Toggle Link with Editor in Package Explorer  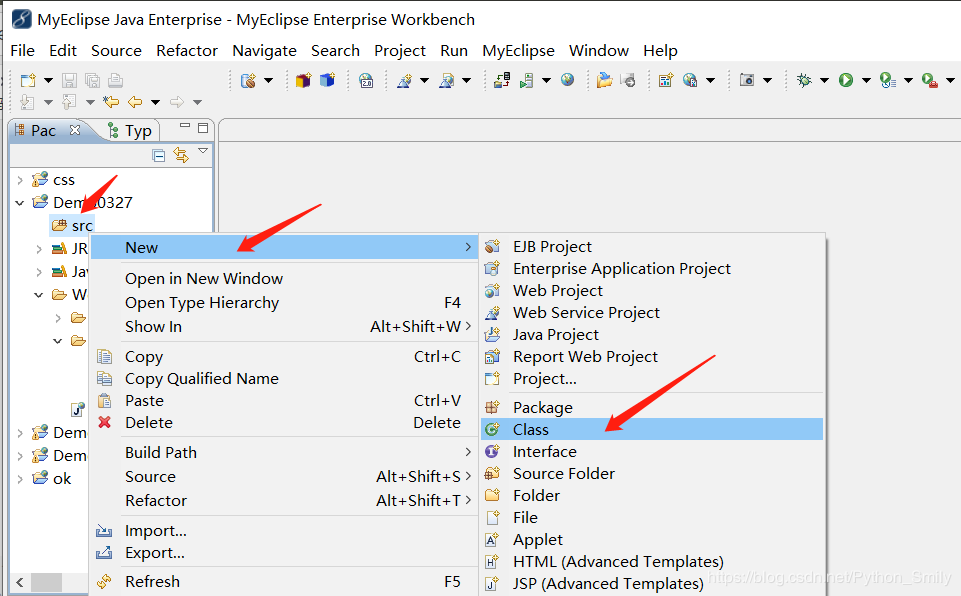(180, 155)
